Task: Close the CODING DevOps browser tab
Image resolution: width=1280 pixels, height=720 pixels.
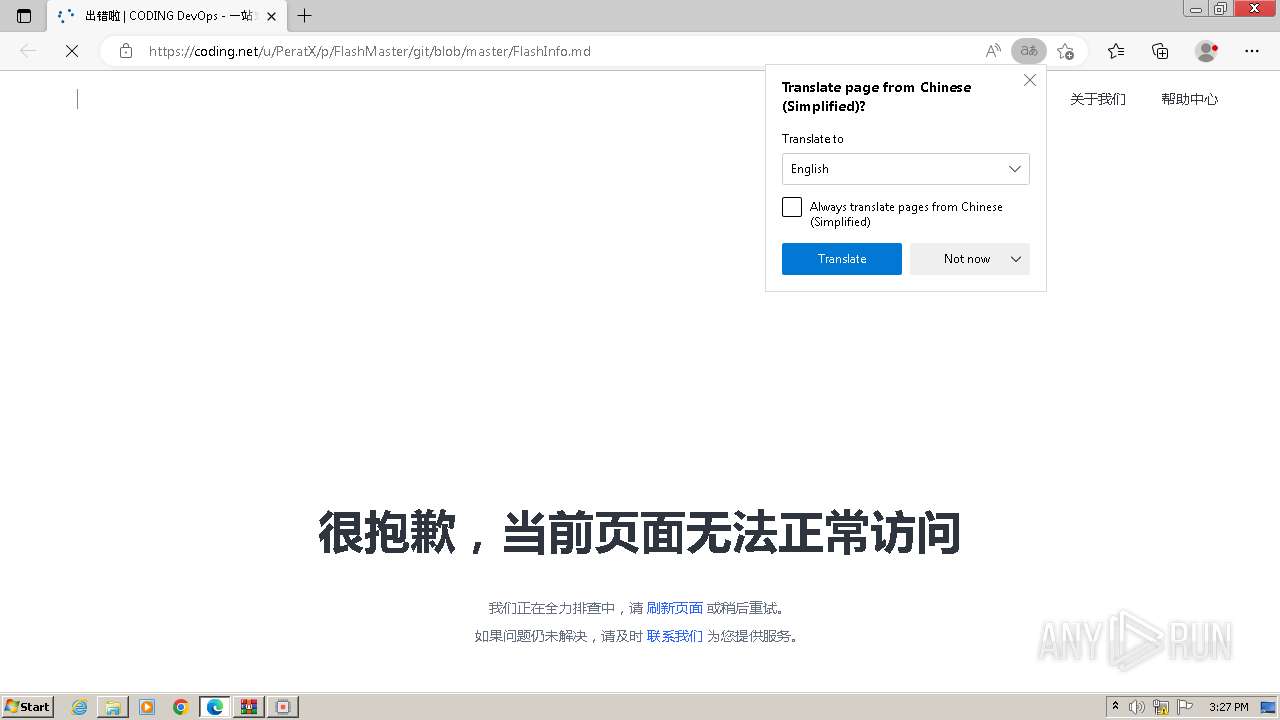Action: coord(271,16)
